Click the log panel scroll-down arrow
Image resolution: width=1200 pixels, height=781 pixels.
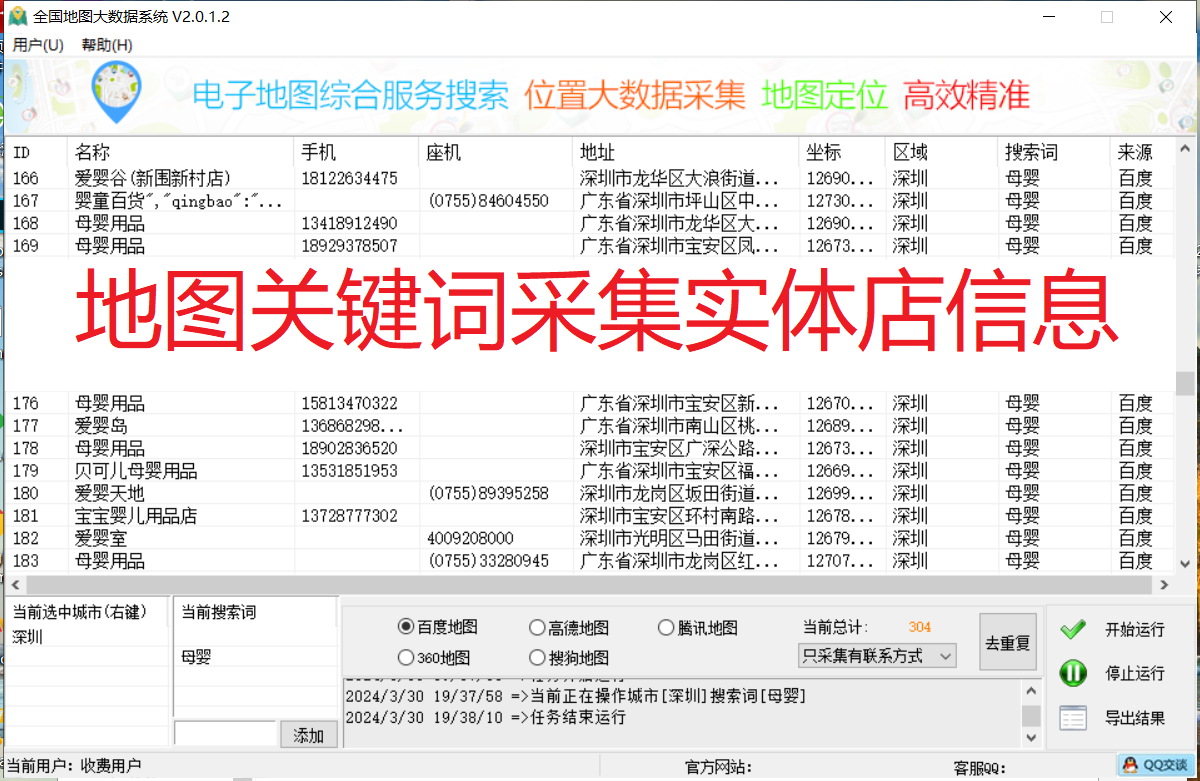pos(1031,738)
